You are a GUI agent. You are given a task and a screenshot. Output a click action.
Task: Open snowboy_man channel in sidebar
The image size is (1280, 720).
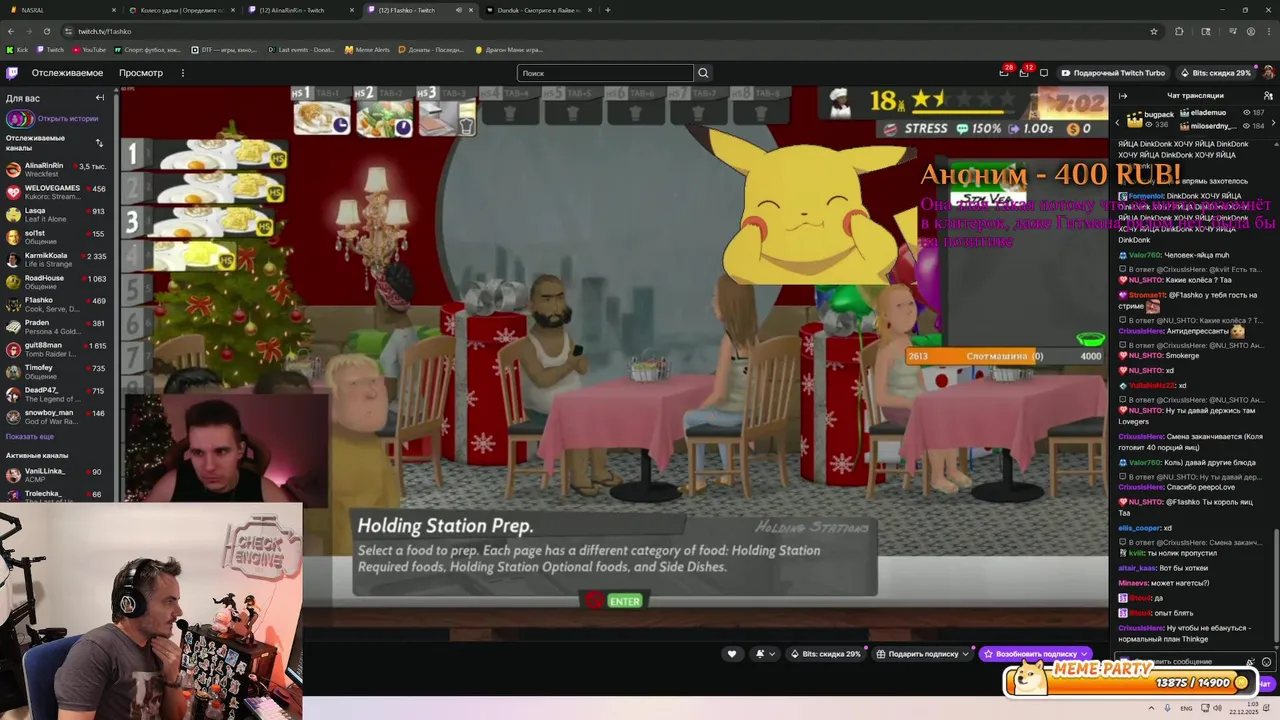[59, 416]
